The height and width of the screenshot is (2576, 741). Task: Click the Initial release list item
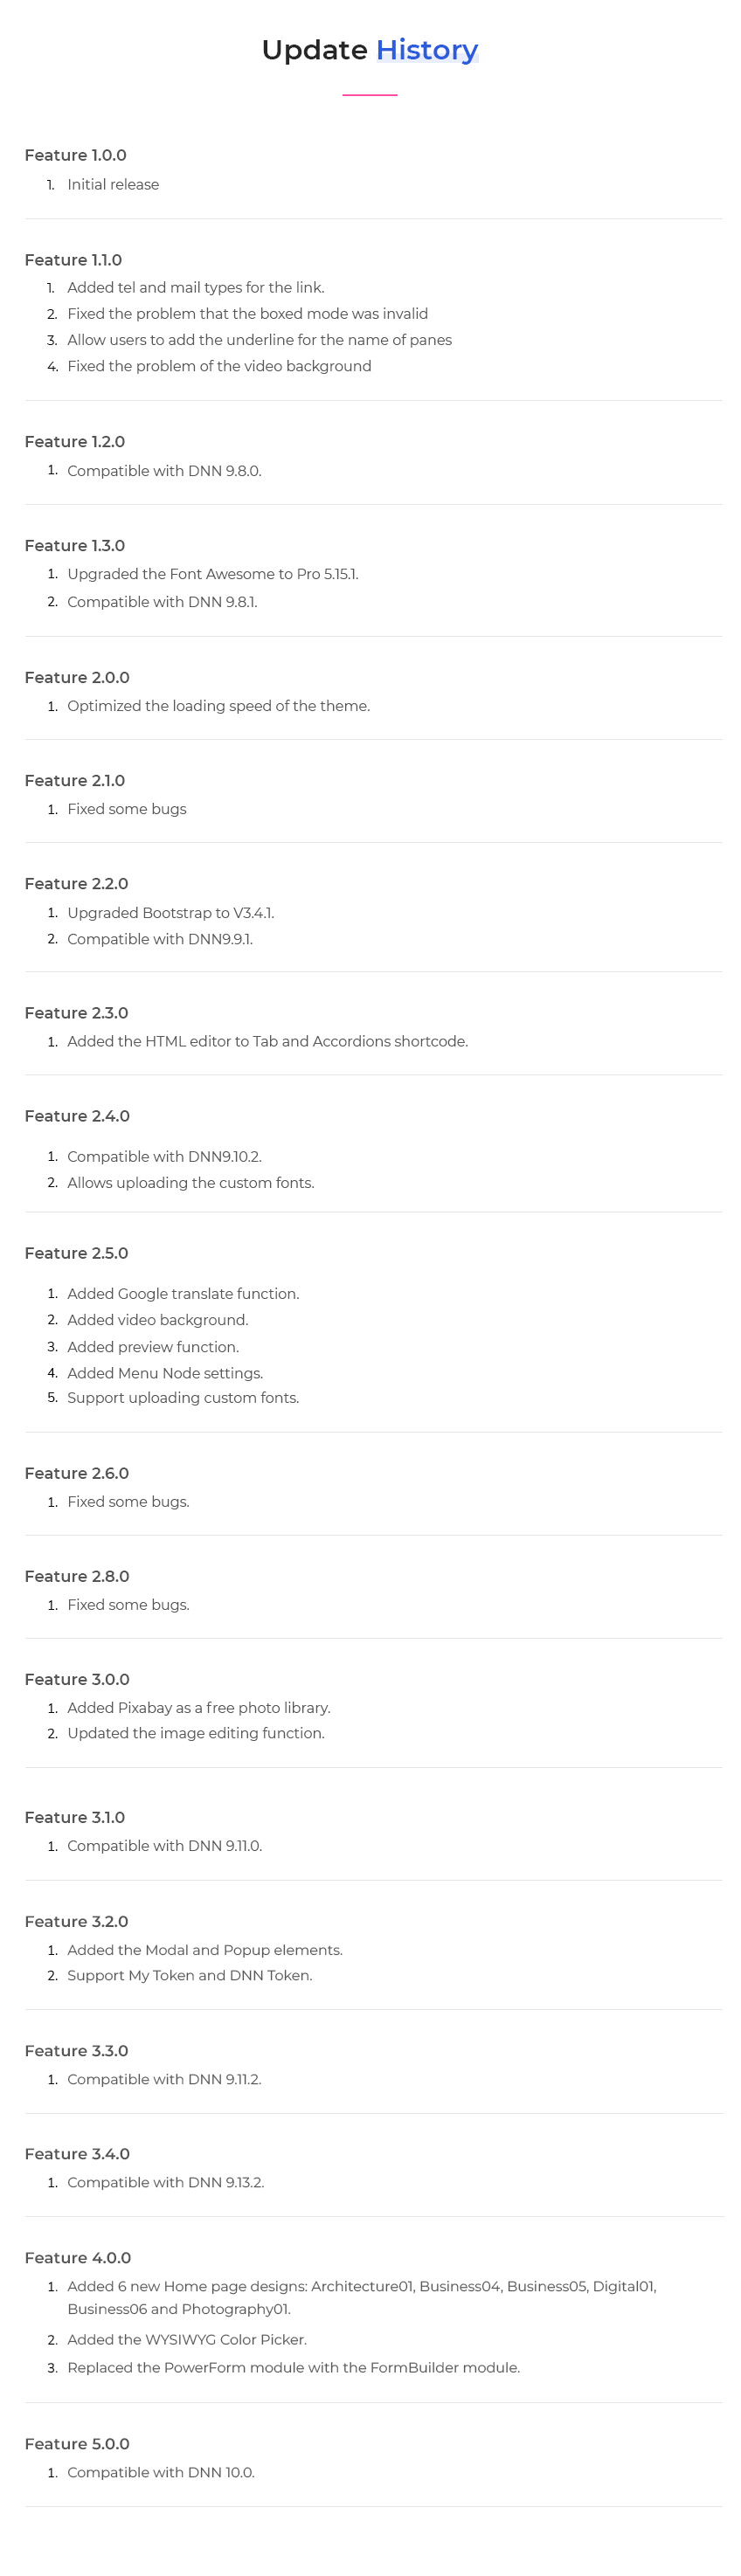113,184
